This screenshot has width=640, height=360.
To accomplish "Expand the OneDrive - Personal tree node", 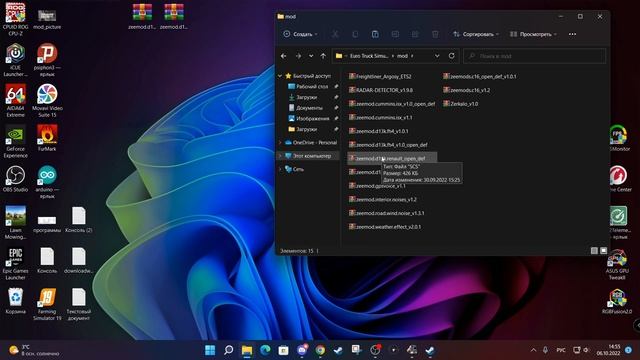I will point(280,142).
